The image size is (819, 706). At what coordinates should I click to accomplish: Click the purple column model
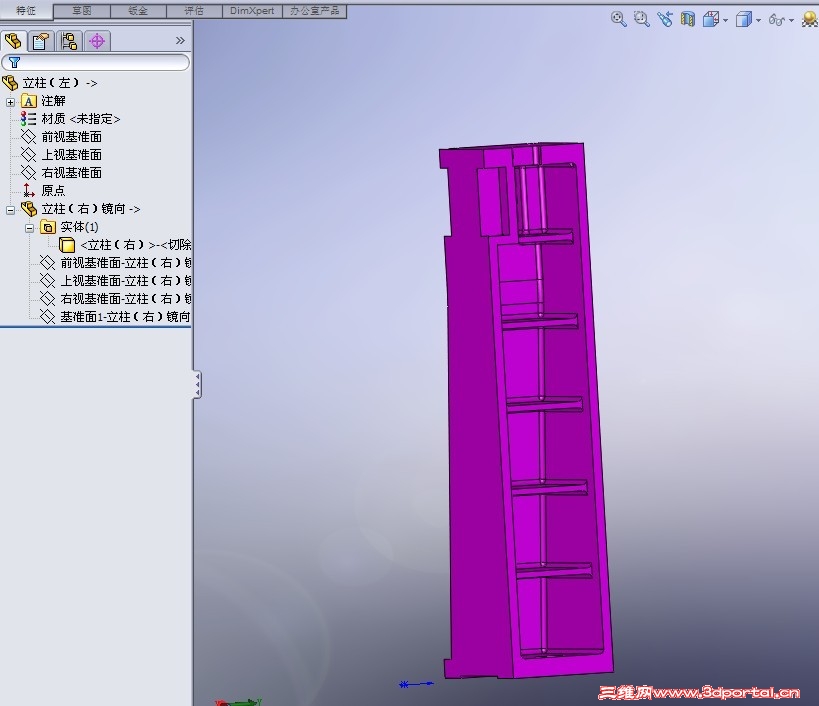pos(528,410)
